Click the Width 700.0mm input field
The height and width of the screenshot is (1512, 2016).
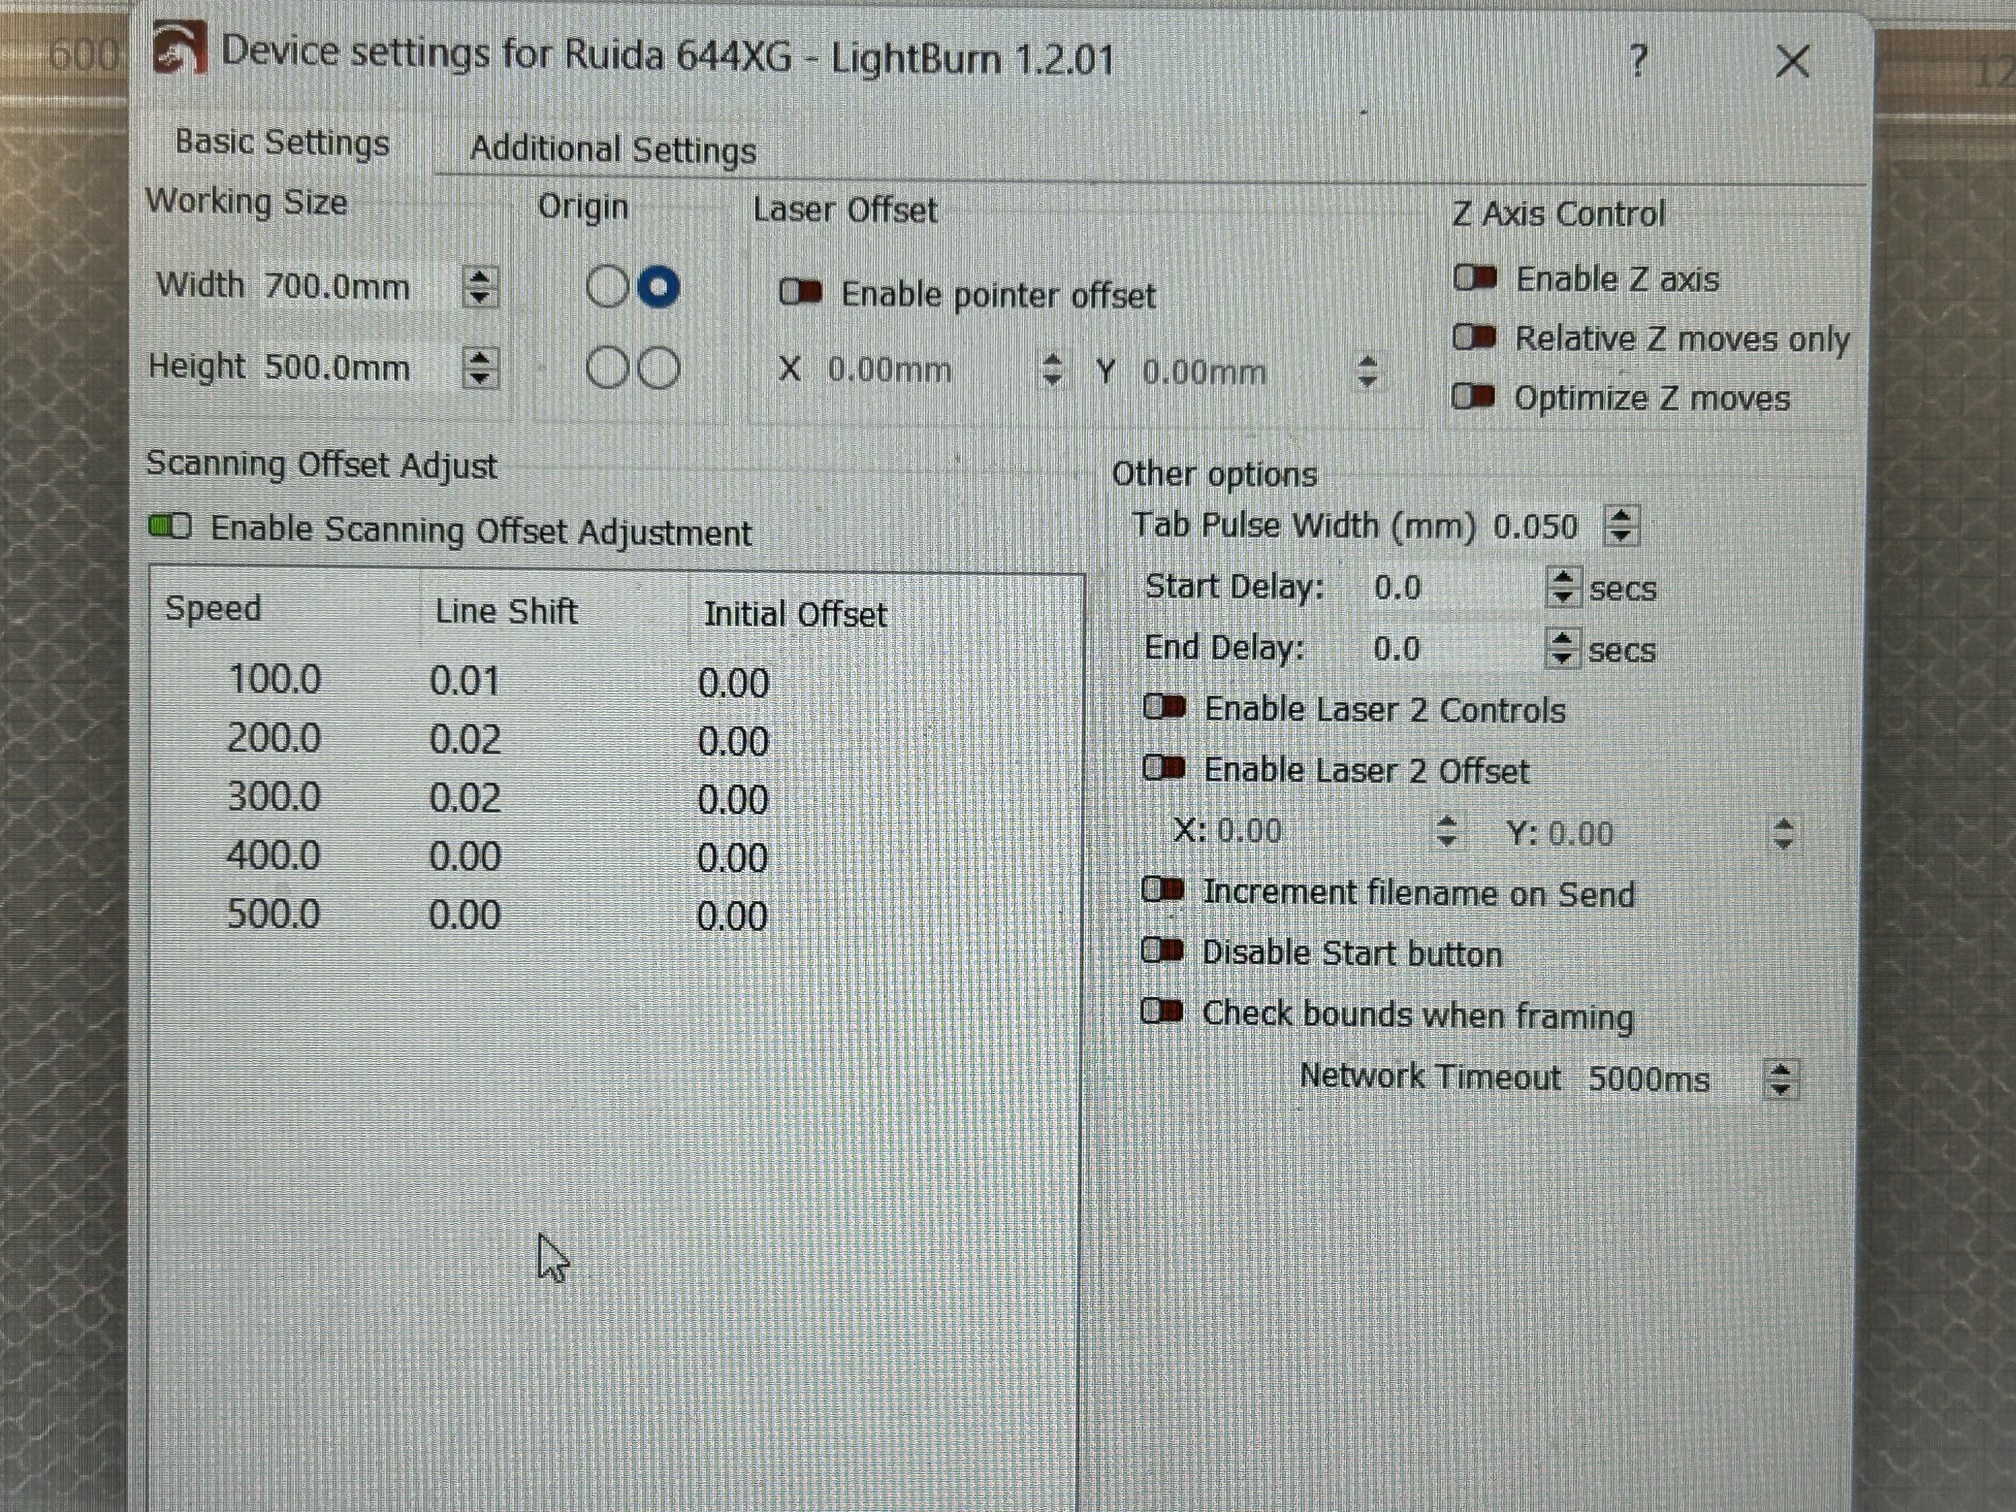[360, 287]
